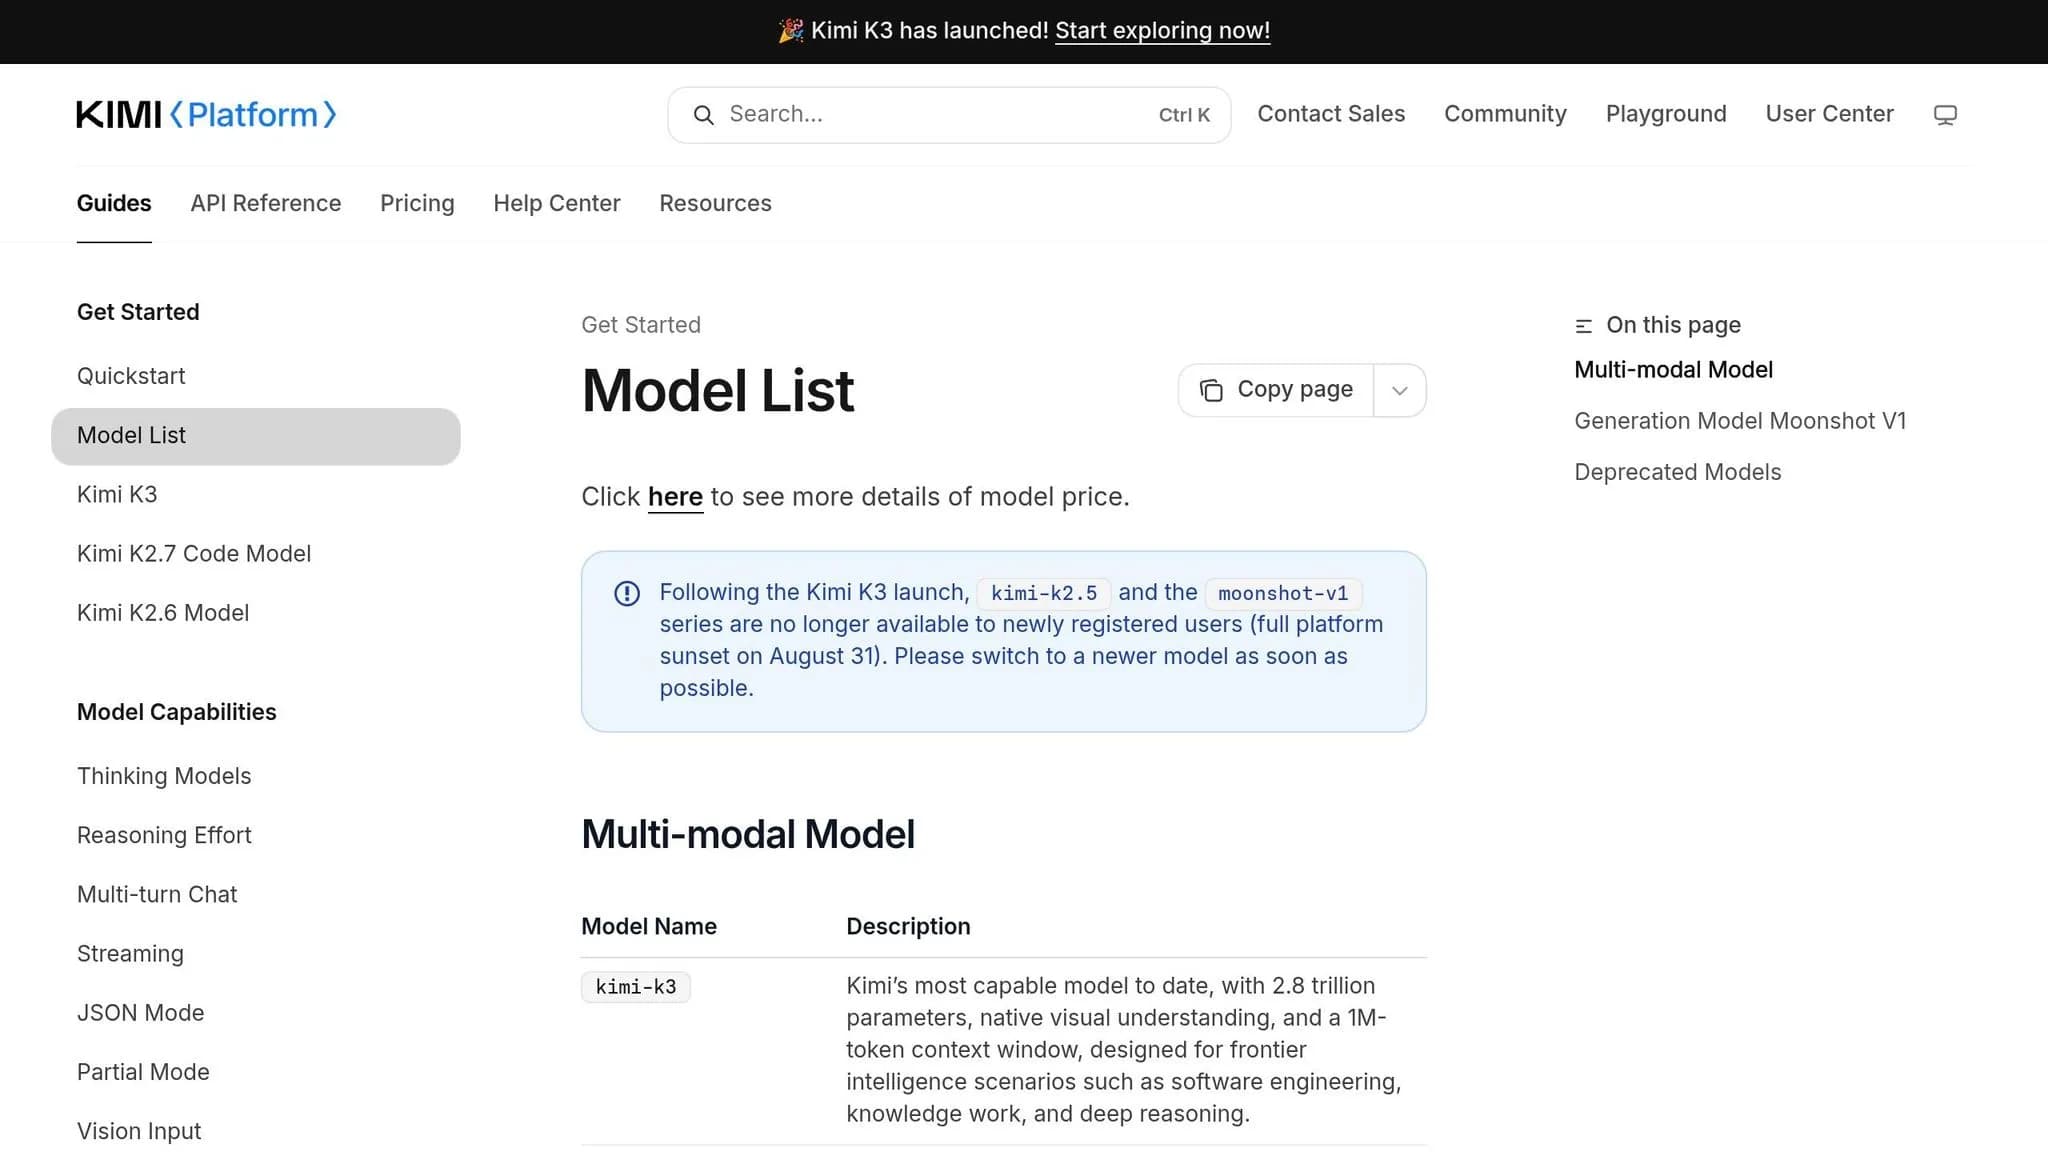
Task: Jump to Generation Model Moonshot V1 section
Action: coord(1740,421)
